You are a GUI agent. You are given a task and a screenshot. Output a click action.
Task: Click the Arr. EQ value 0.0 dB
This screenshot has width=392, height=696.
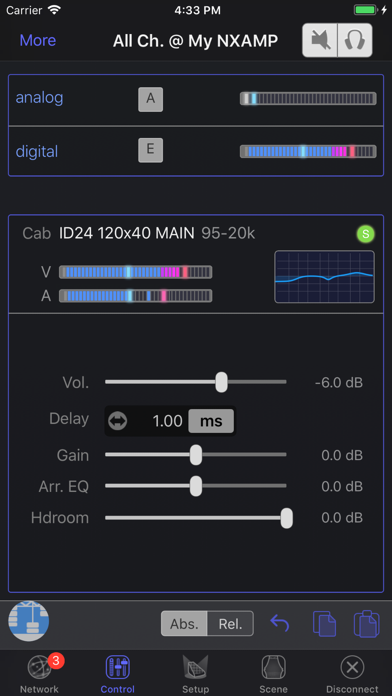(342, 486)
